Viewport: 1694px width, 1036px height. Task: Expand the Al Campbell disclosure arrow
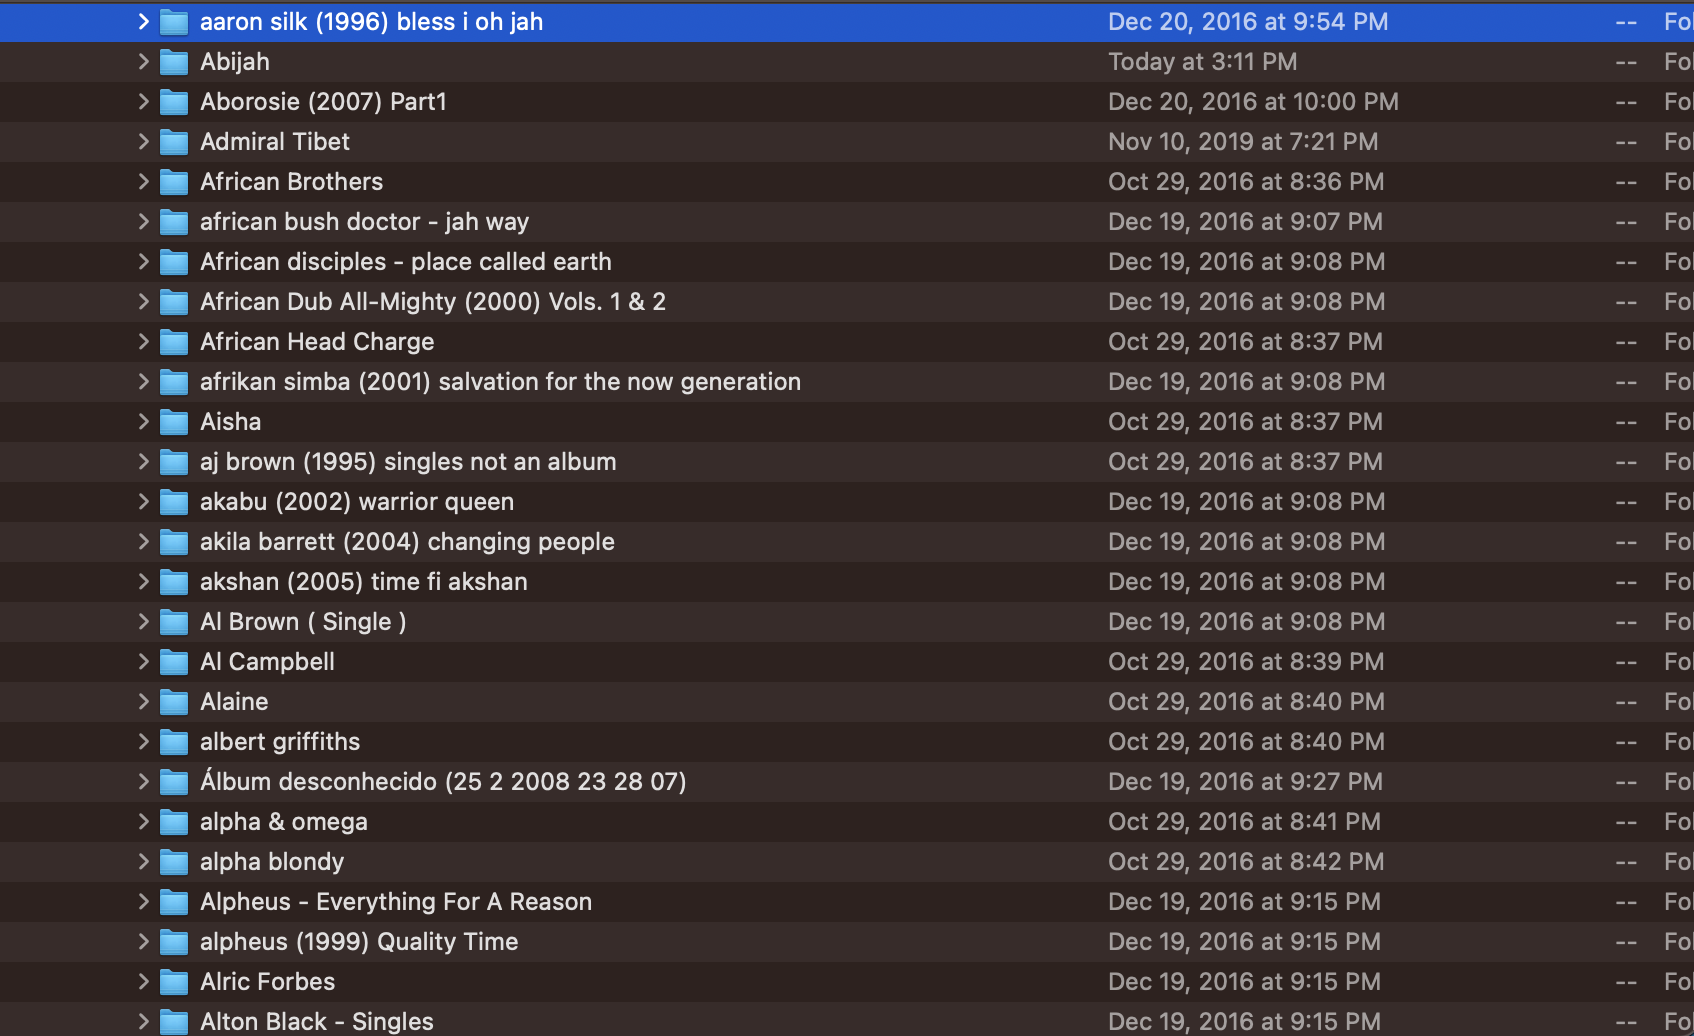click(x=143, y=661)
